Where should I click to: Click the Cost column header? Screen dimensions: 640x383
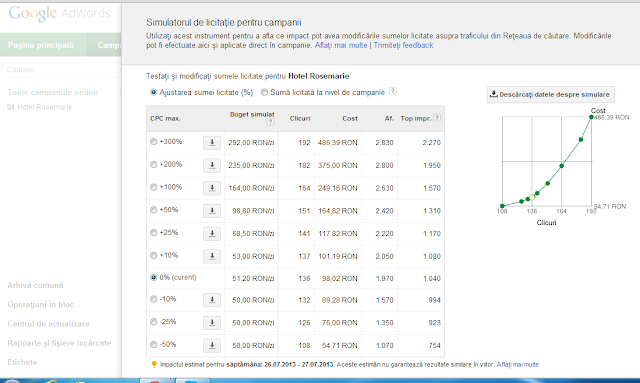tap(350, 118)
